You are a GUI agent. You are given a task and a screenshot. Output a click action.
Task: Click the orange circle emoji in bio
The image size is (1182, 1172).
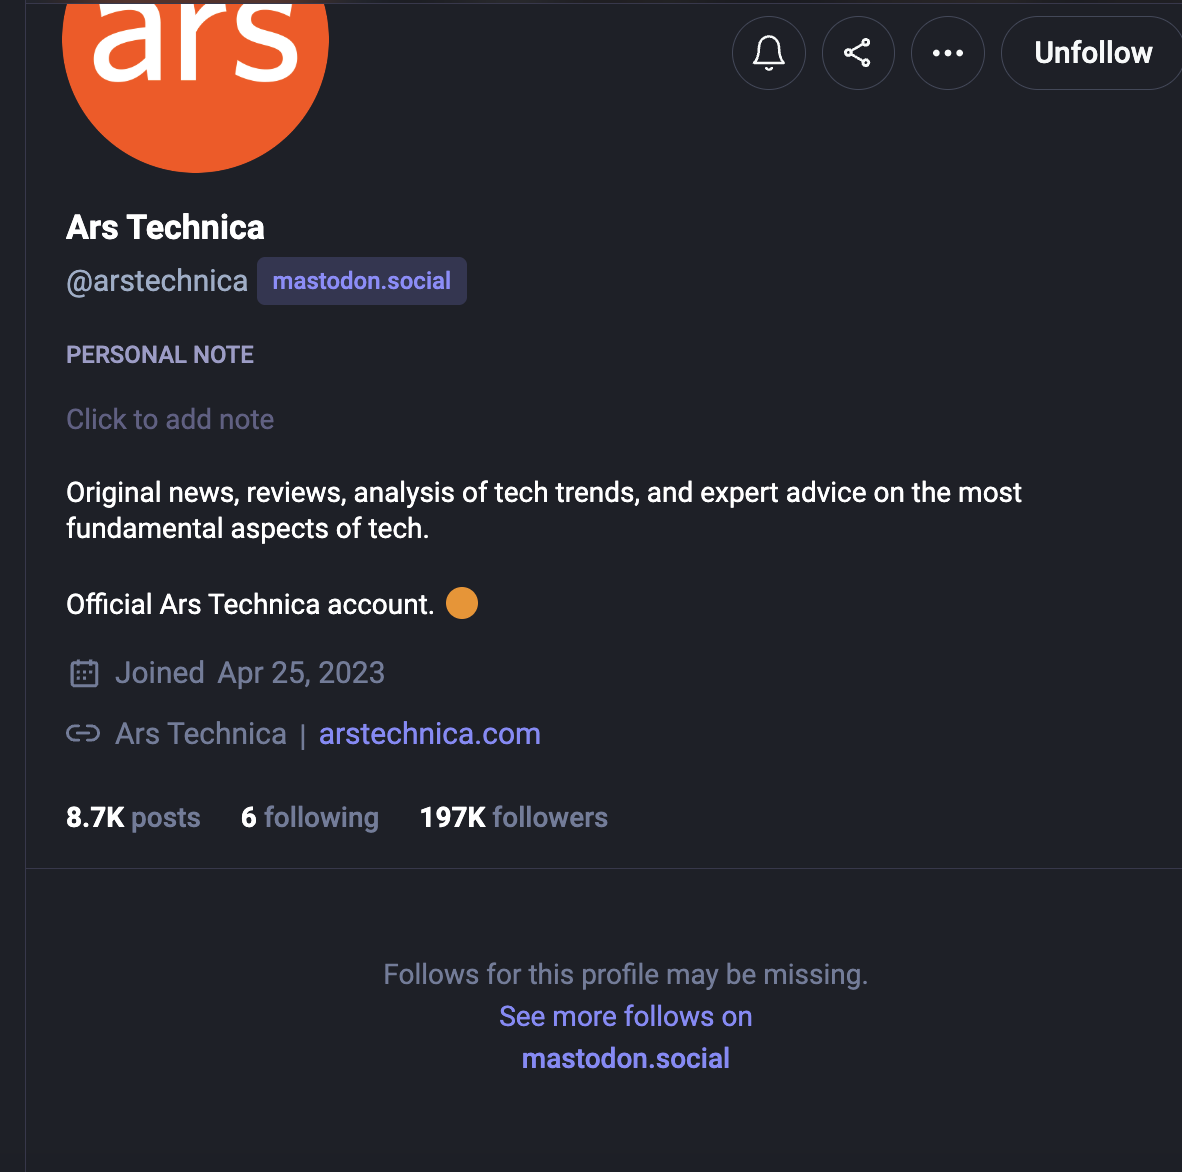(462, 603)
